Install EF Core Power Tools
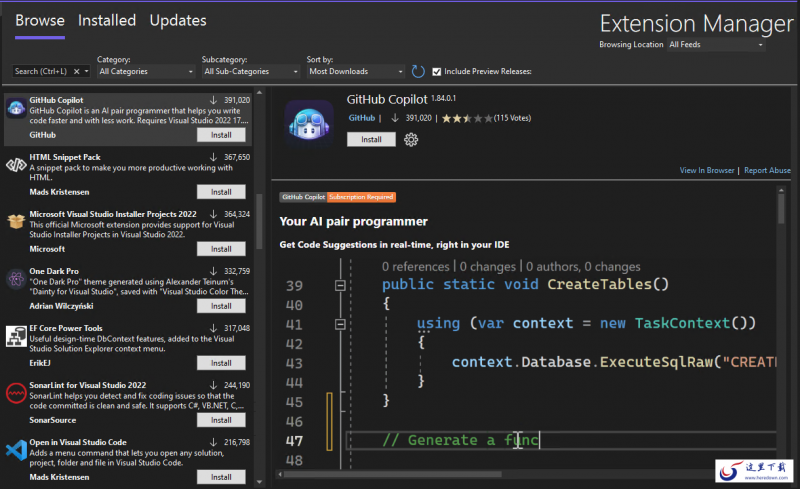The width and height of the screenshot is (800, 489). click(221, 363)
